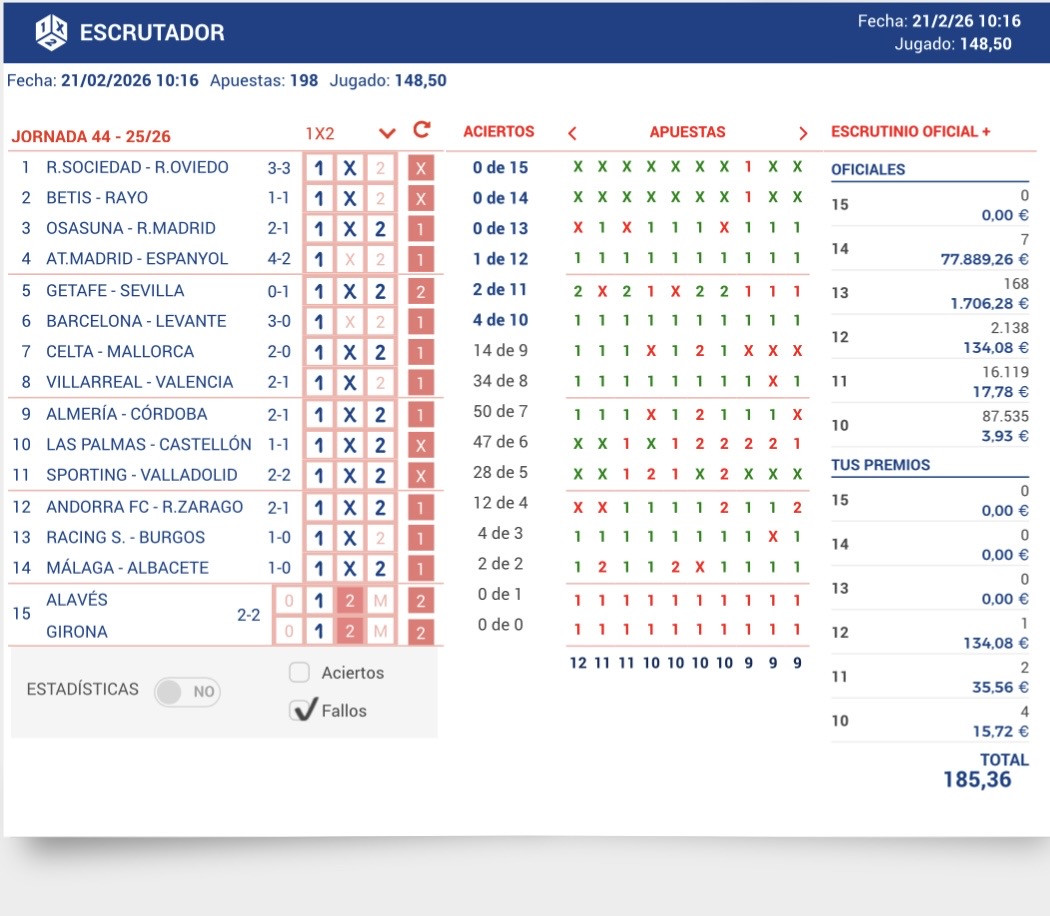Image resolution: width=1050 pixels, height=916 pixels.
Task: Click red result box for Getafe - Sevilla
Action: (x=421, y=292)
